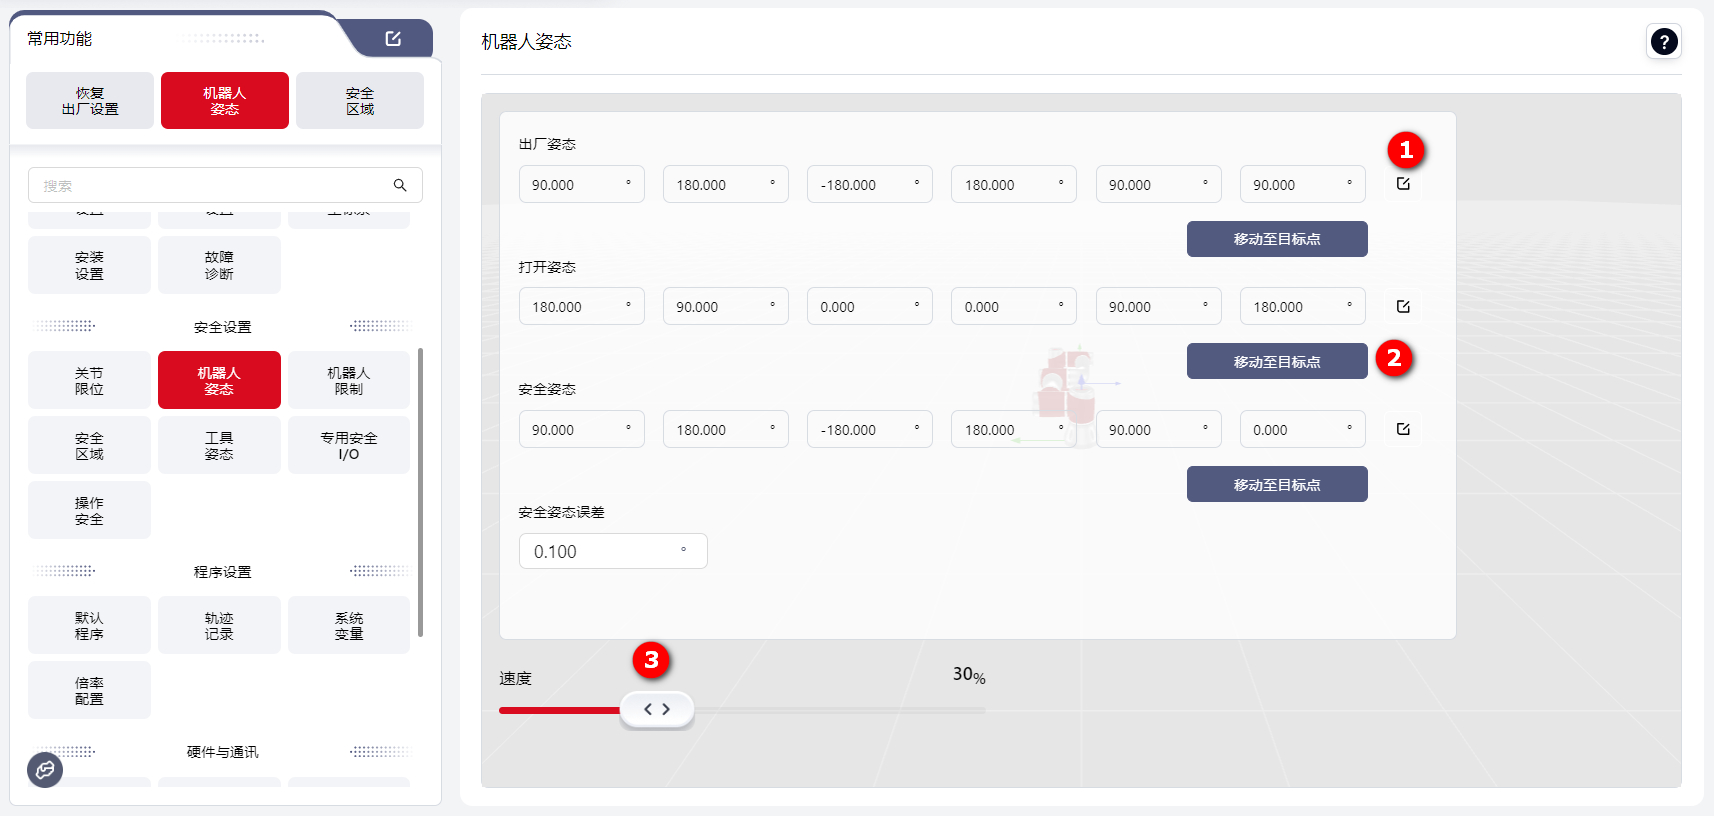
Task: Focus the 搜索 search box
Action: pyautogui.click(x=210, y=185)
